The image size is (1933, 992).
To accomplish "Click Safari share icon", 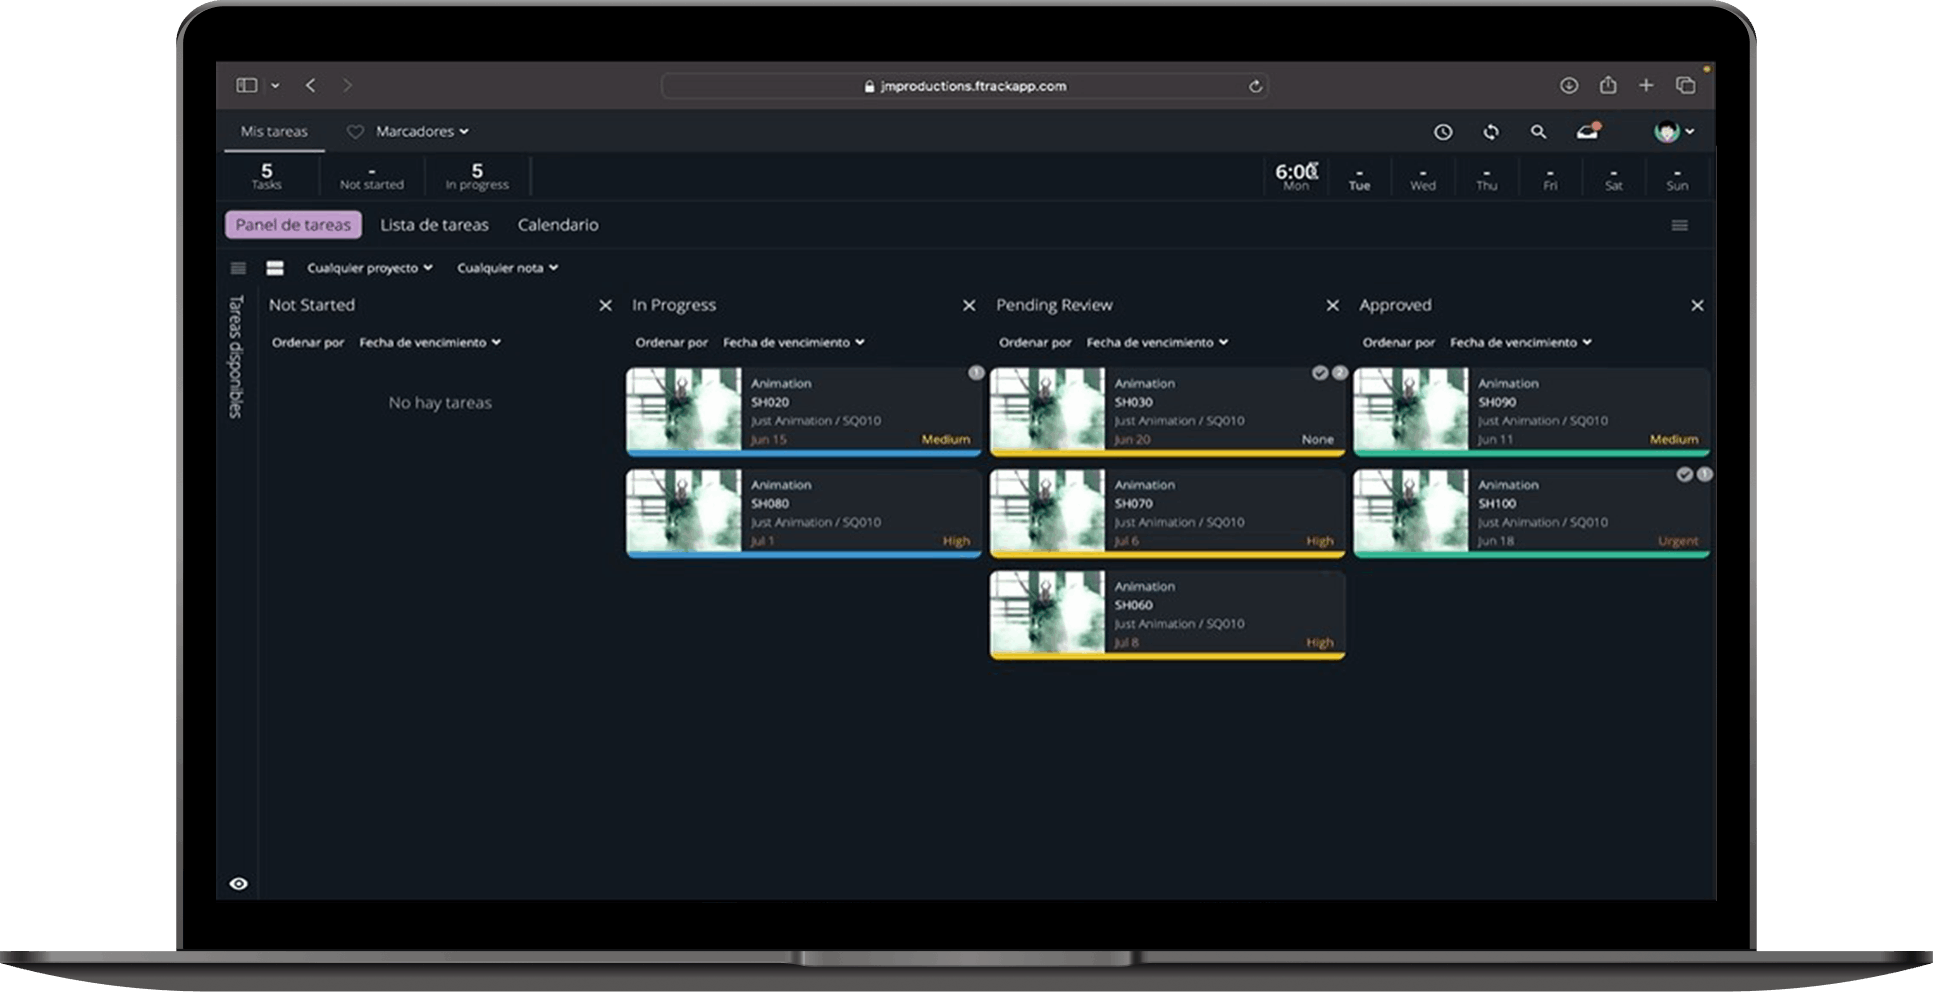I will point(1607,86).
